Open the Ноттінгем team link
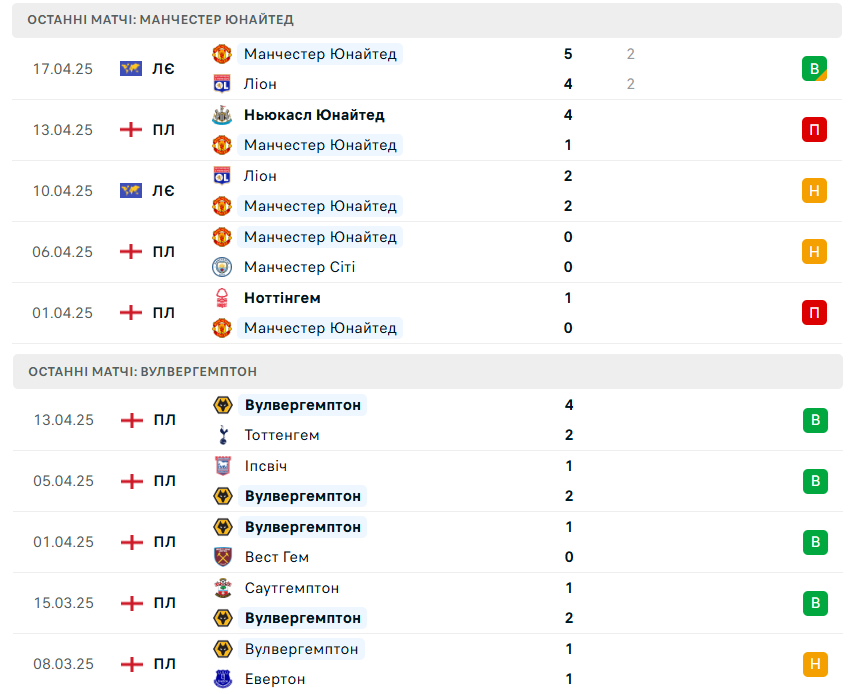The width and height of the screenshot is (853, 694). [282, 298]
